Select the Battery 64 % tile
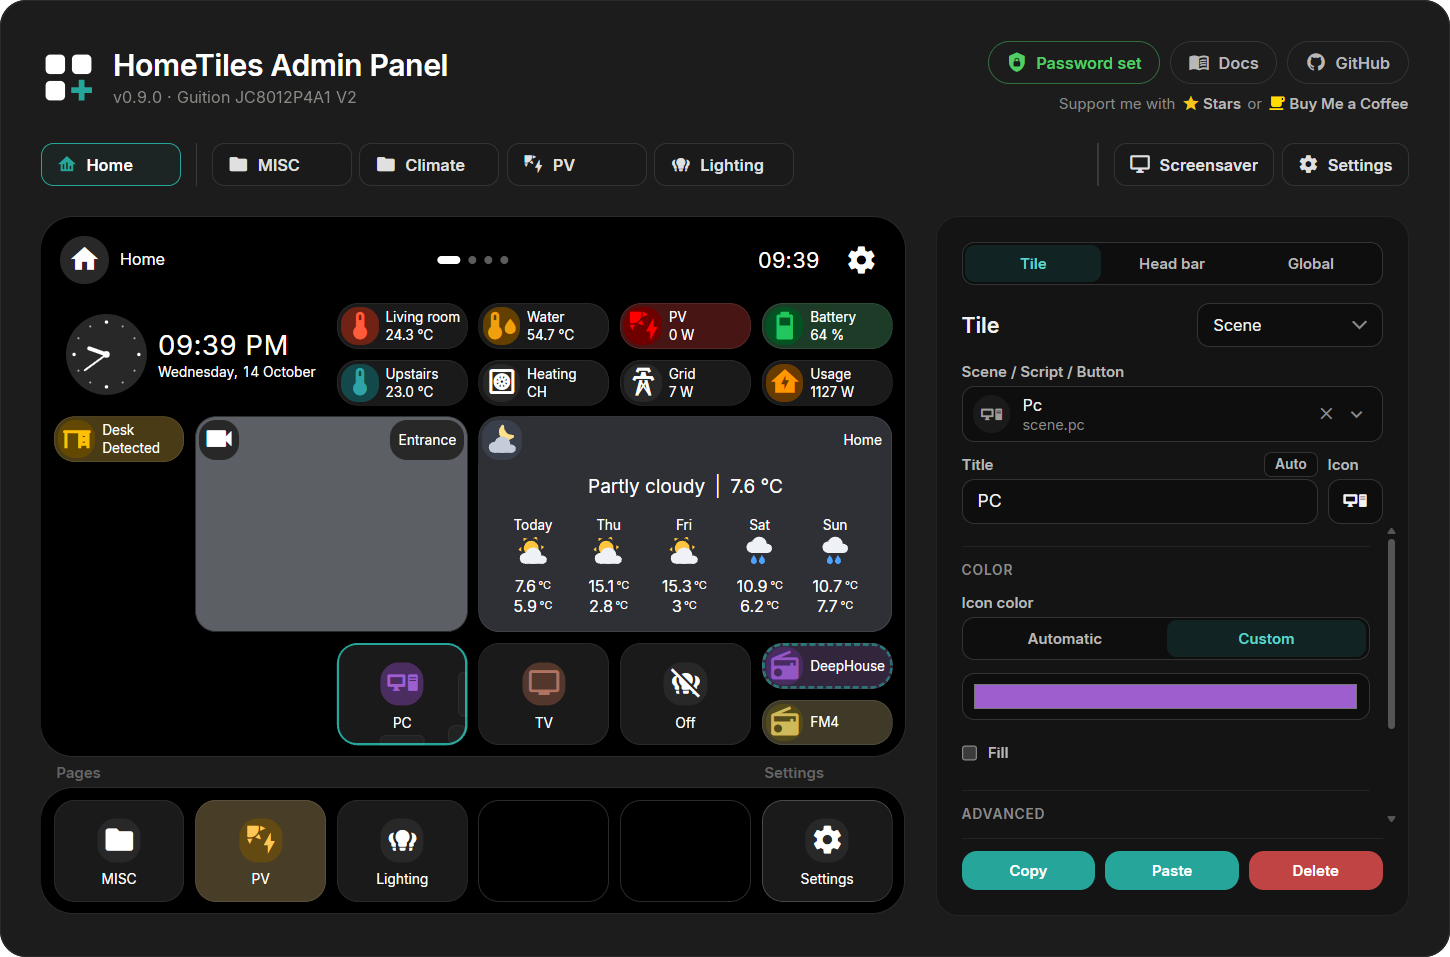1450x957 pixels. pos(827,326)
